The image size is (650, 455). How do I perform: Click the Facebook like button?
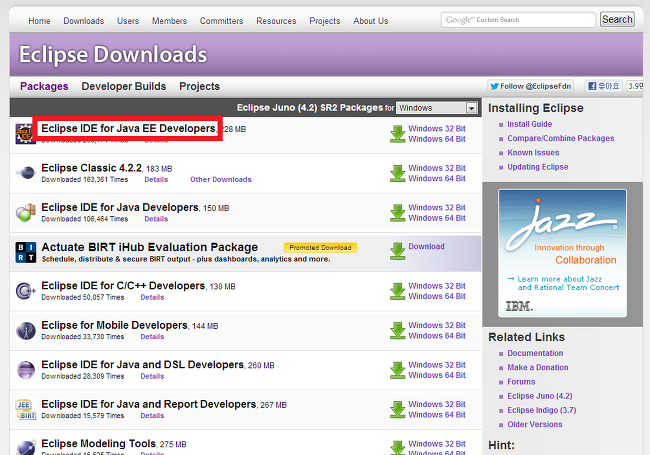point(603,86)
